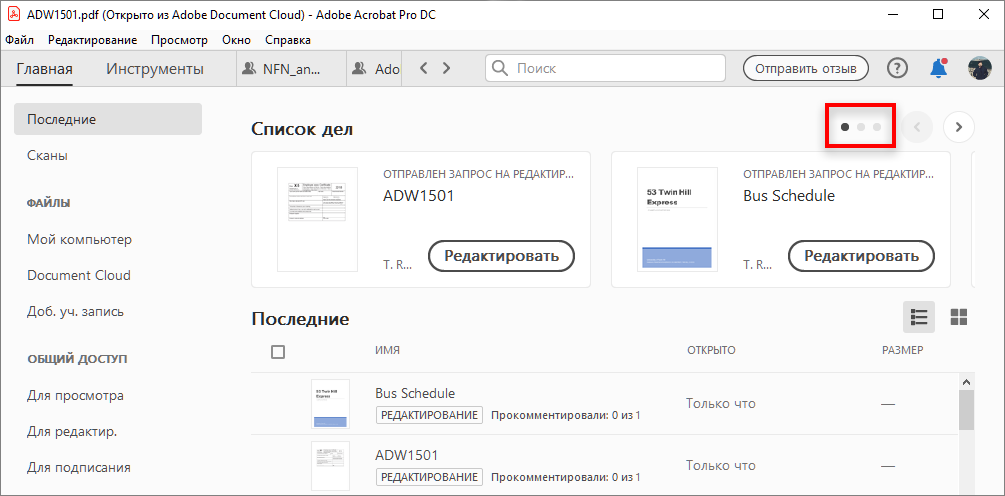Switch recent files to list view
This screenshot has width=1005, height=496.
tap(919, 317)
